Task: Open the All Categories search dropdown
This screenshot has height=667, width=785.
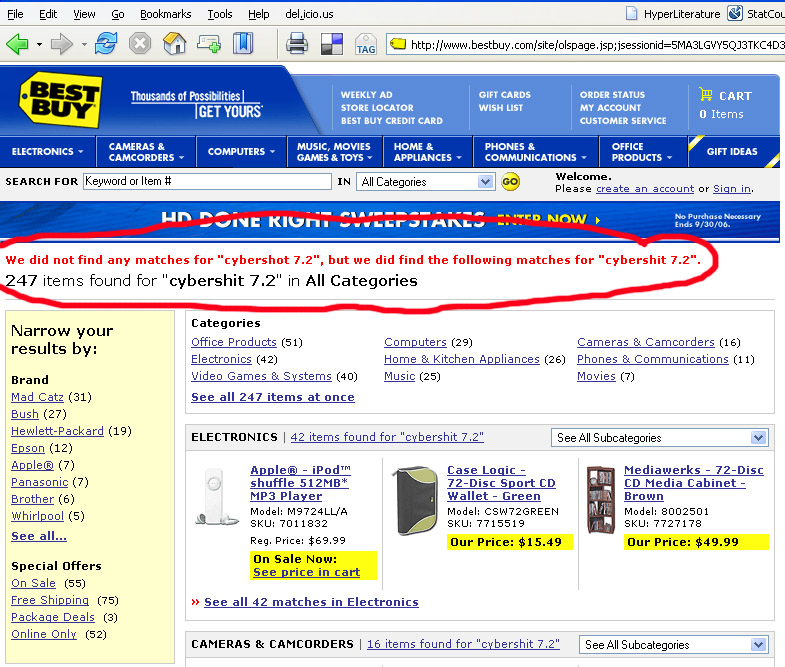Action: pyautogui.click(x=426, y=181)
